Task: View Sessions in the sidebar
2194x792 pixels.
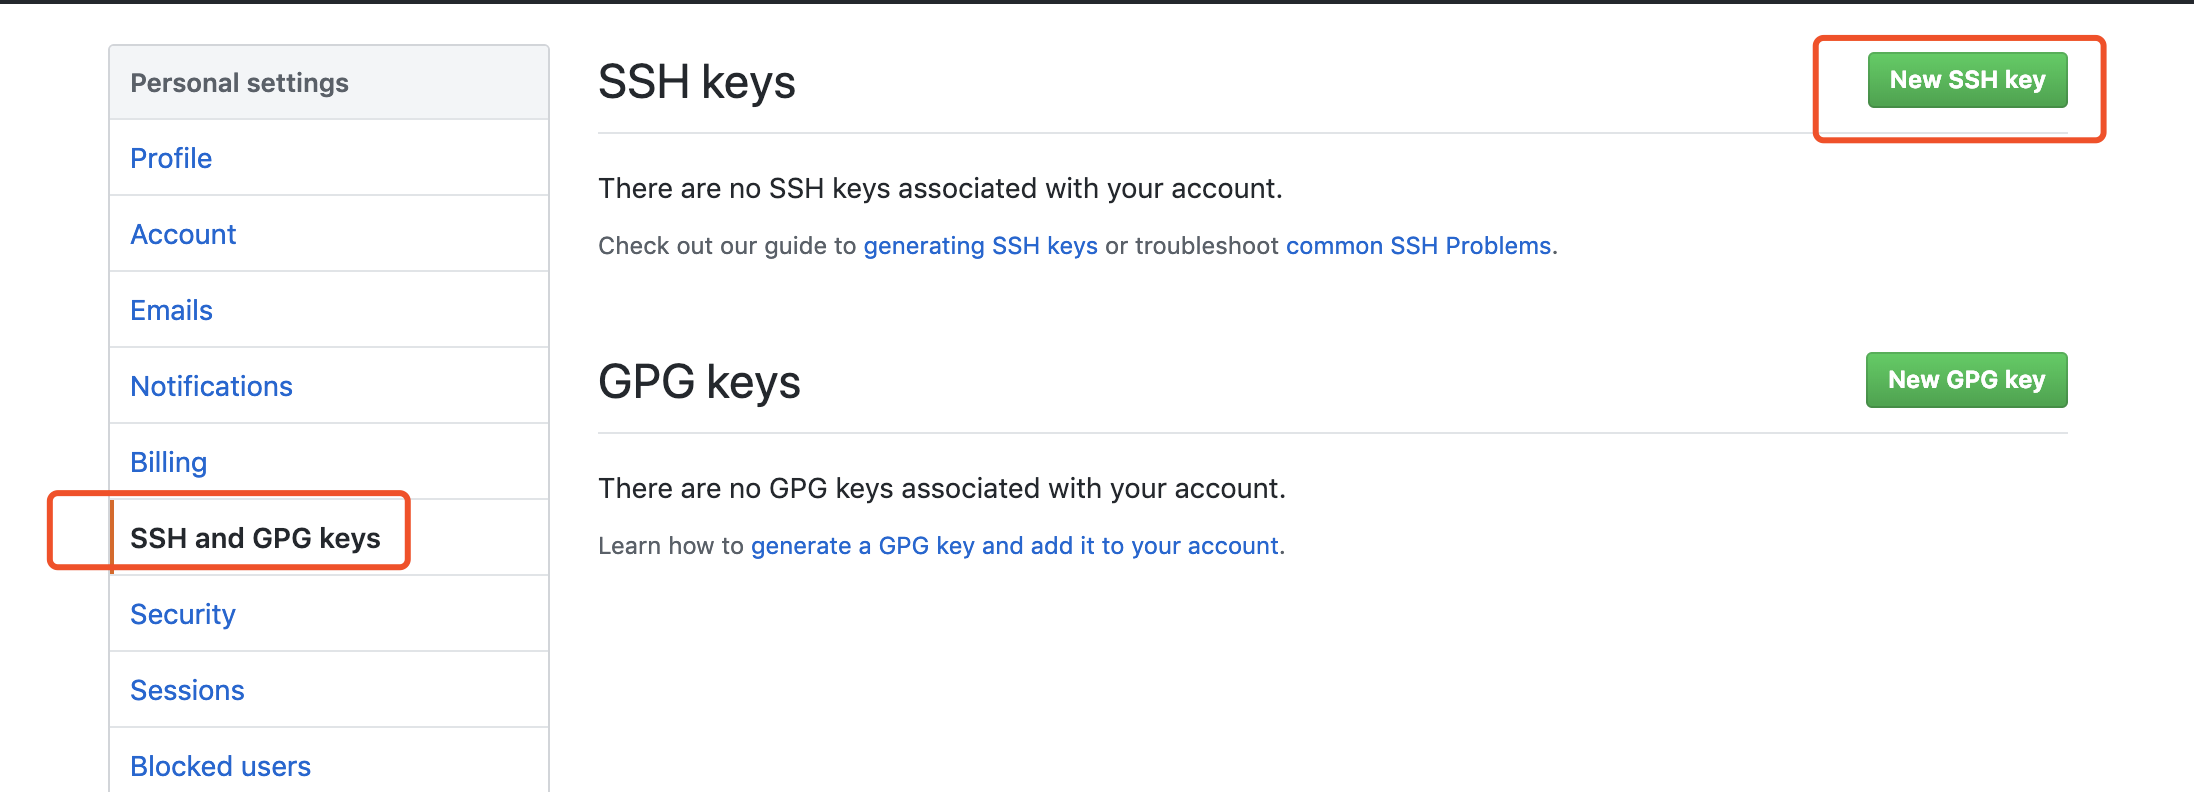Action: tap(187, 690)
